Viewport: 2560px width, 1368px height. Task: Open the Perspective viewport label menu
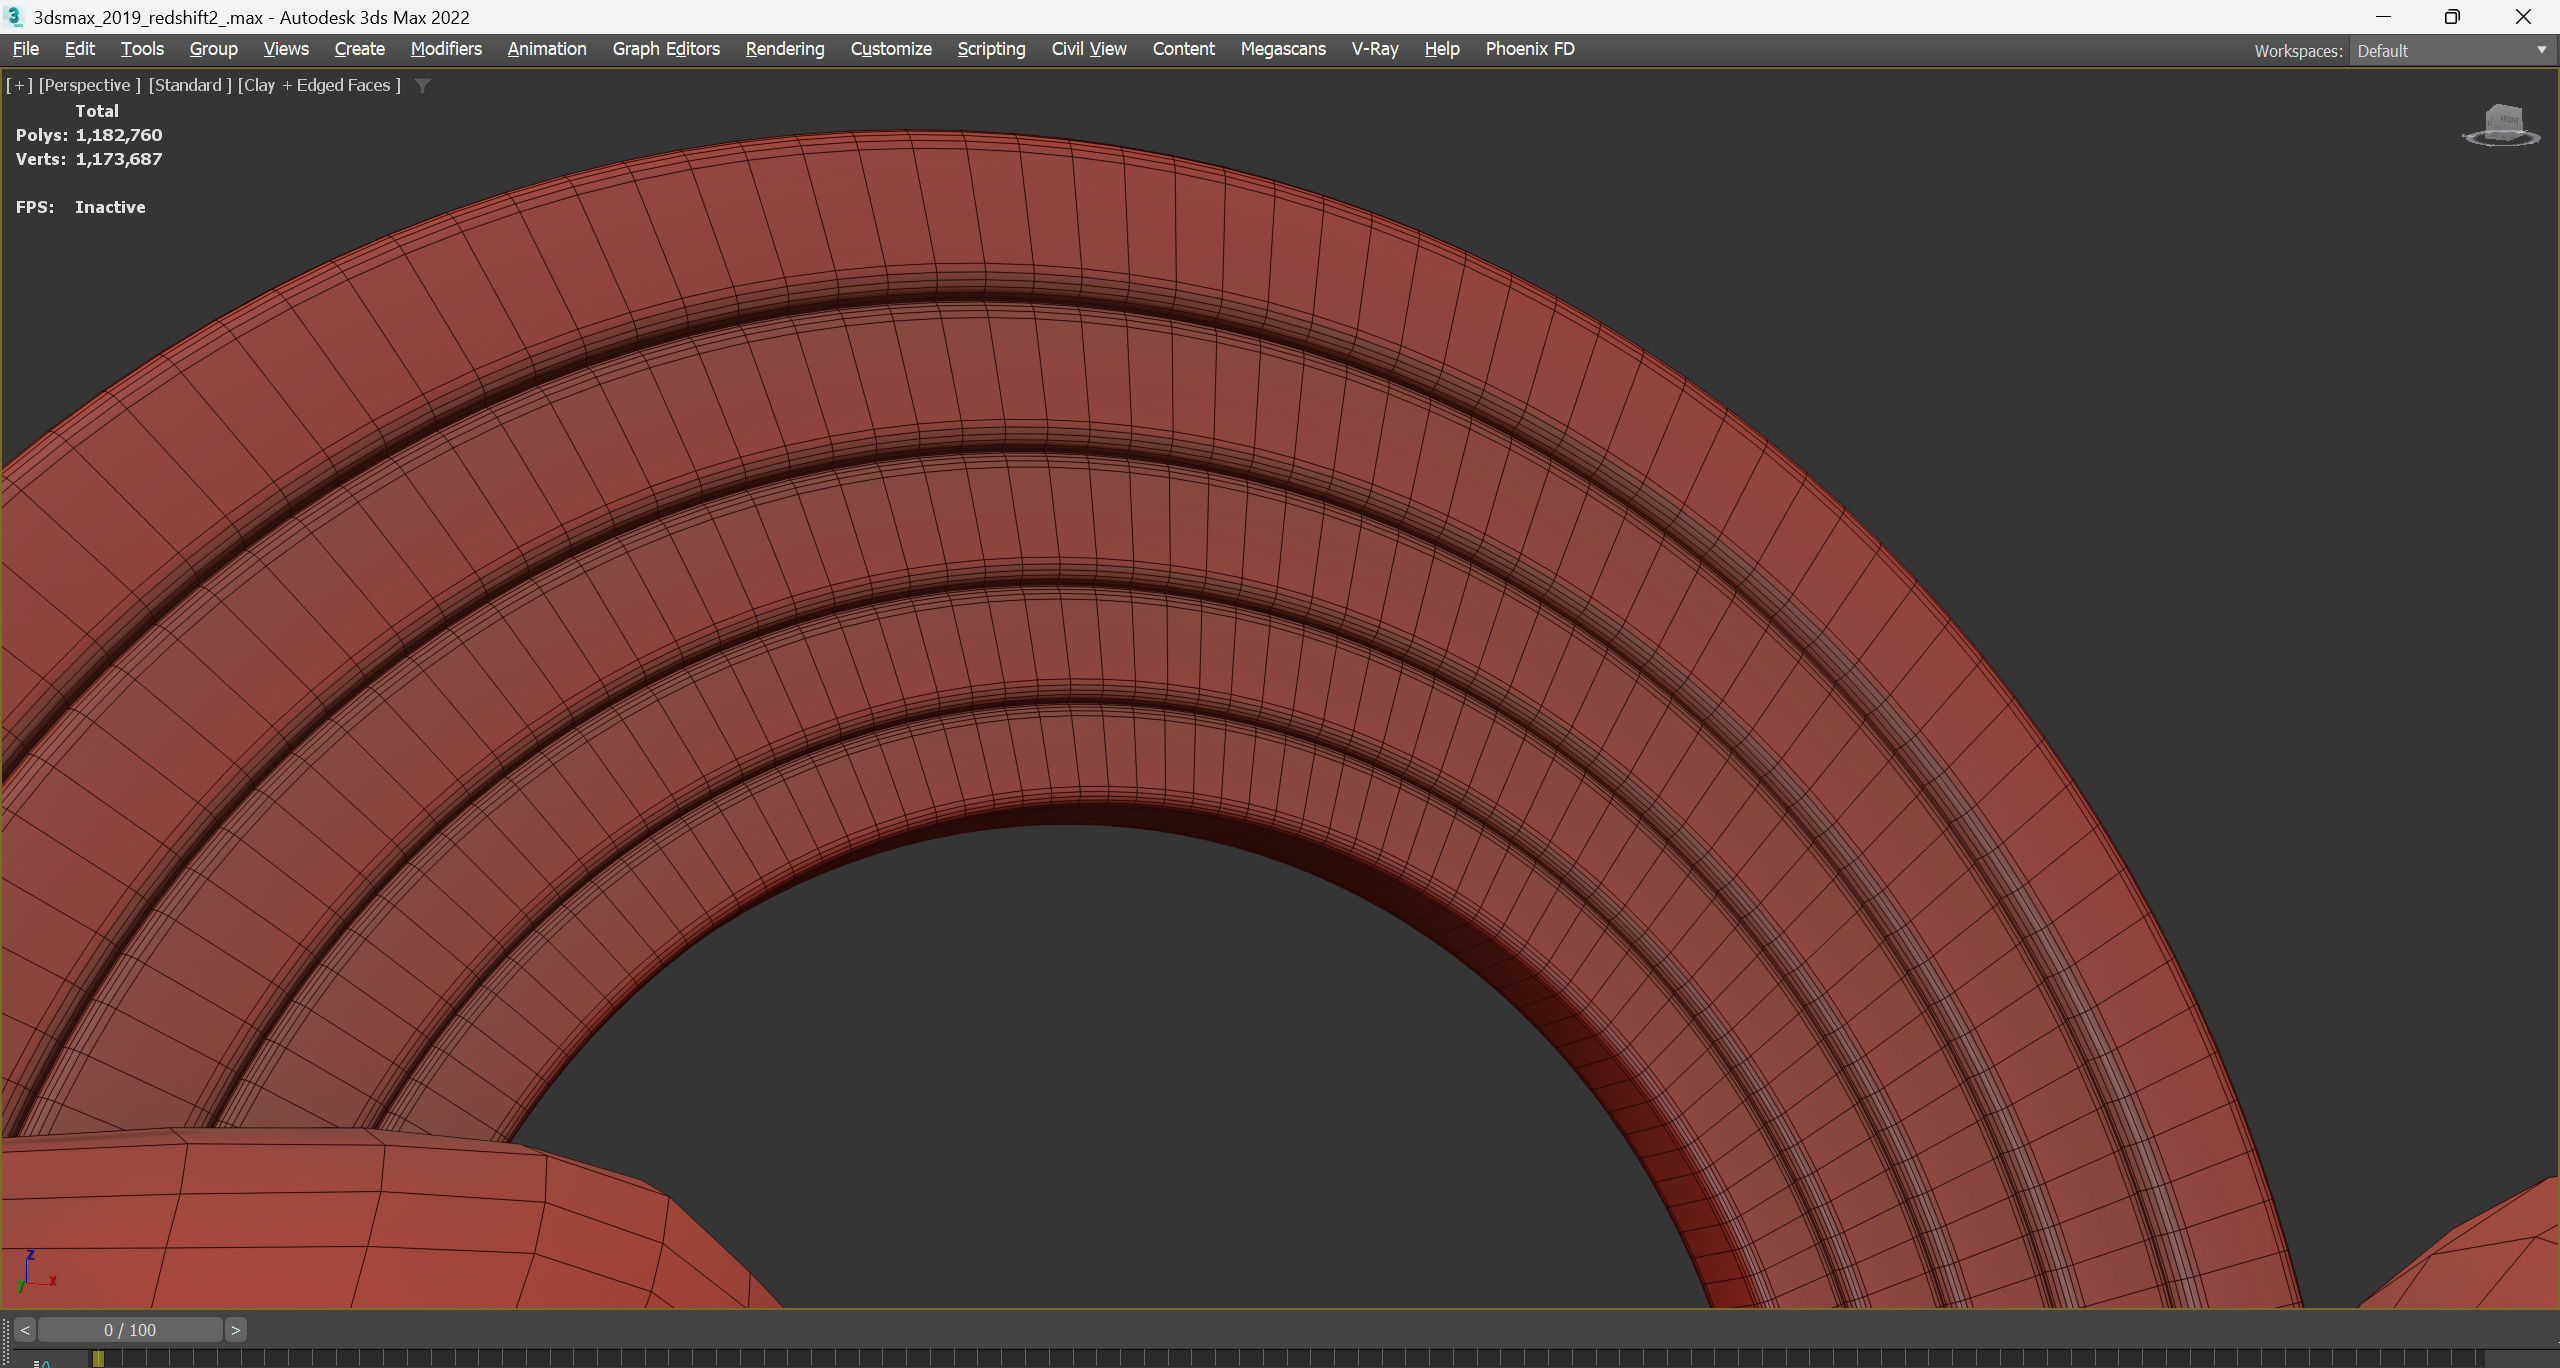tap(89, 85)
